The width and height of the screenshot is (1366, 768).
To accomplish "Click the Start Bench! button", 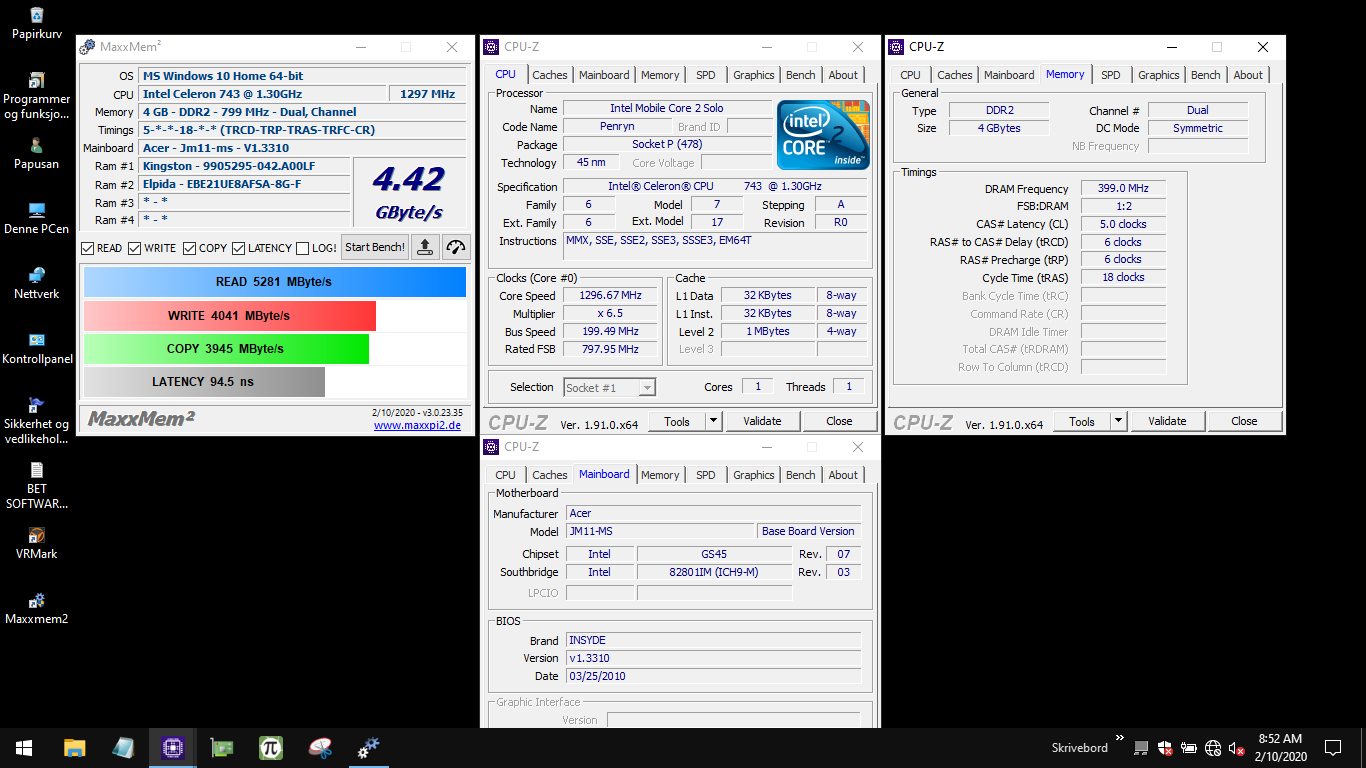I will [375, 247].
